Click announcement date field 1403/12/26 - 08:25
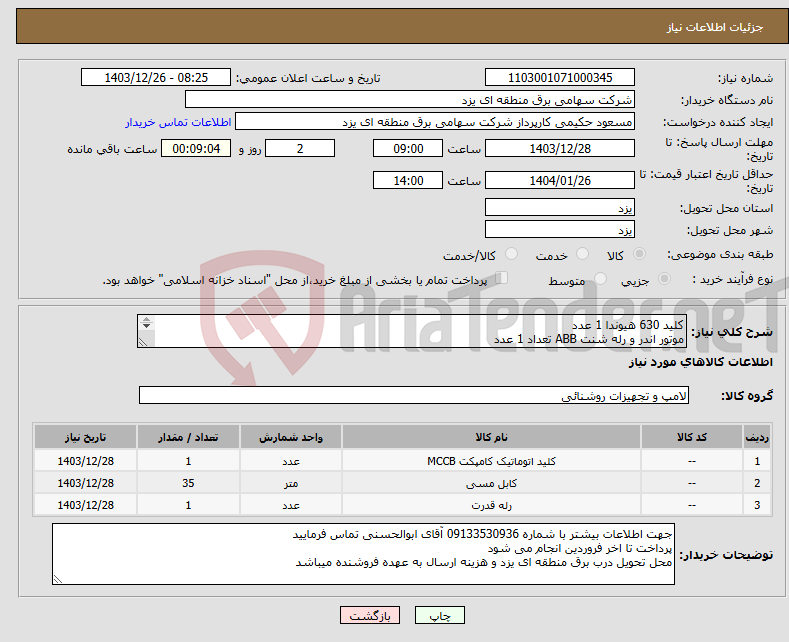789x642 pixels. (155, 77)
